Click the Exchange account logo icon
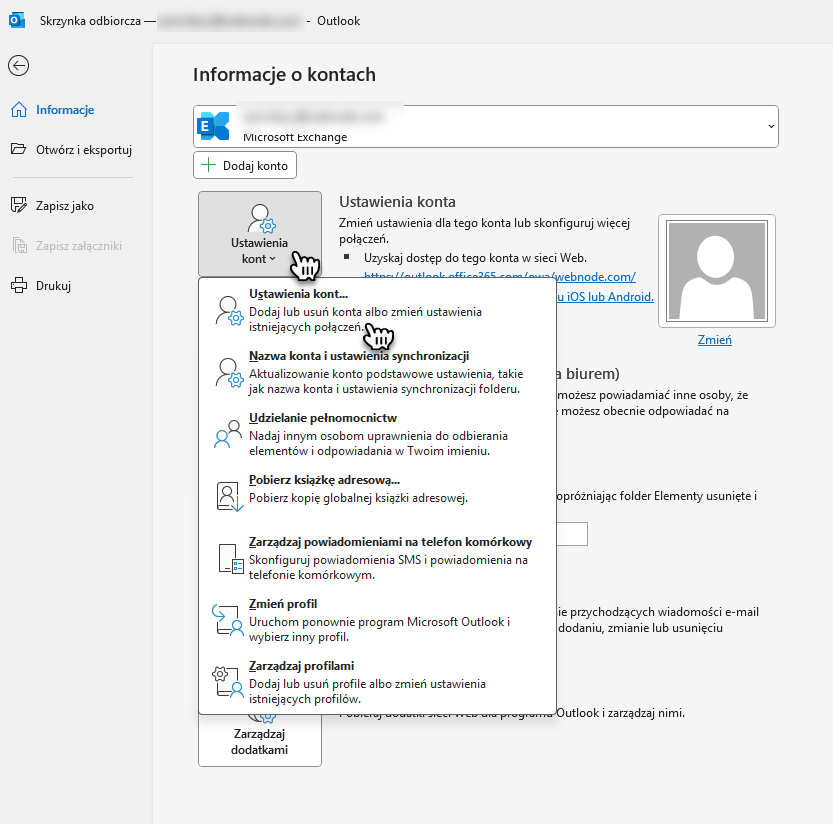833x824 pixels. point(213,126)
